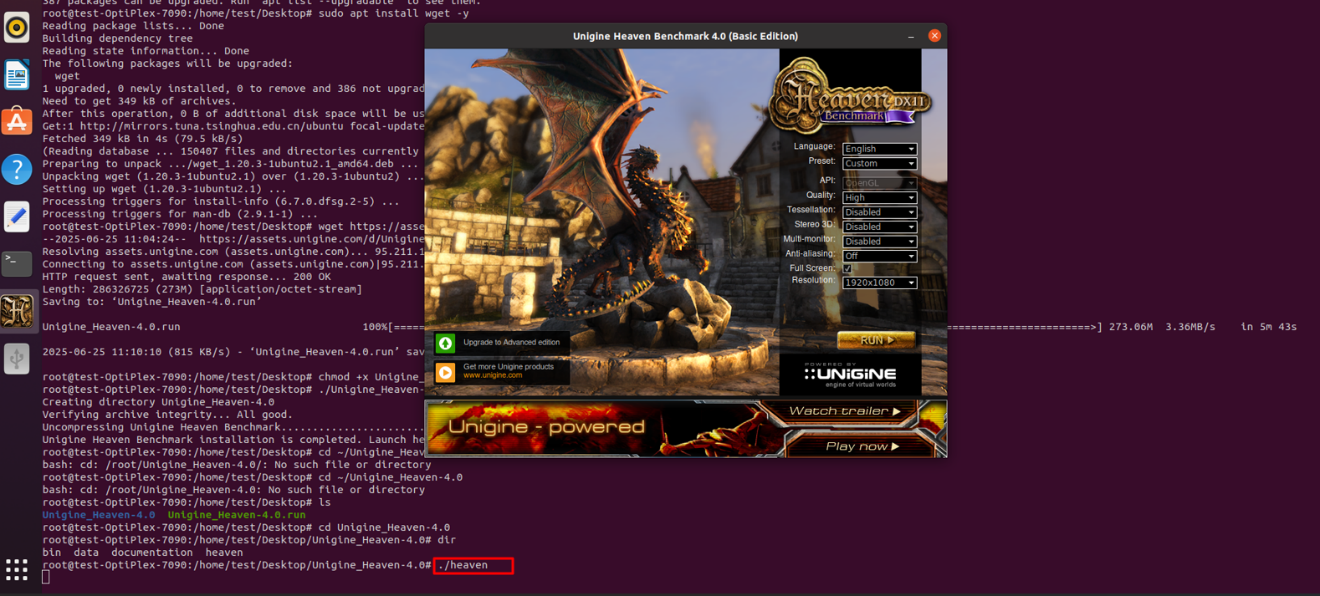This screenshot has width=1320, height=596.
Task: Toggle Tessellation to enabled
Action: [x=879, y=211]
